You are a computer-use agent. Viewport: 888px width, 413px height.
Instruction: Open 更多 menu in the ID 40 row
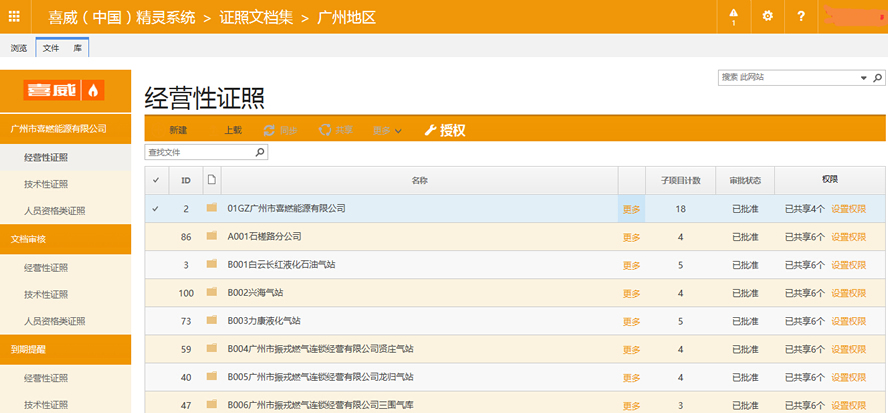(631, 377)
